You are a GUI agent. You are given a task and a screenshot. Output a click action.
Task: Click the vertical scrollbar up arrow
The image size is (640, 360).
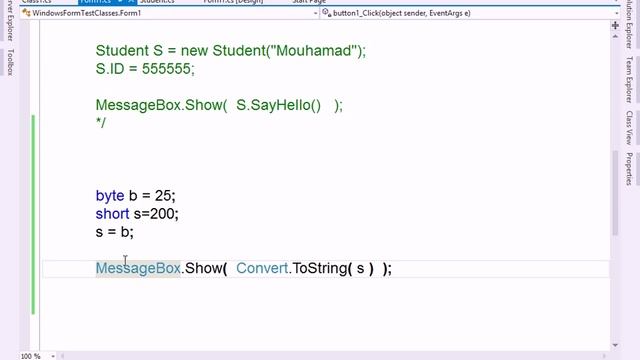[x=615, y=36]
